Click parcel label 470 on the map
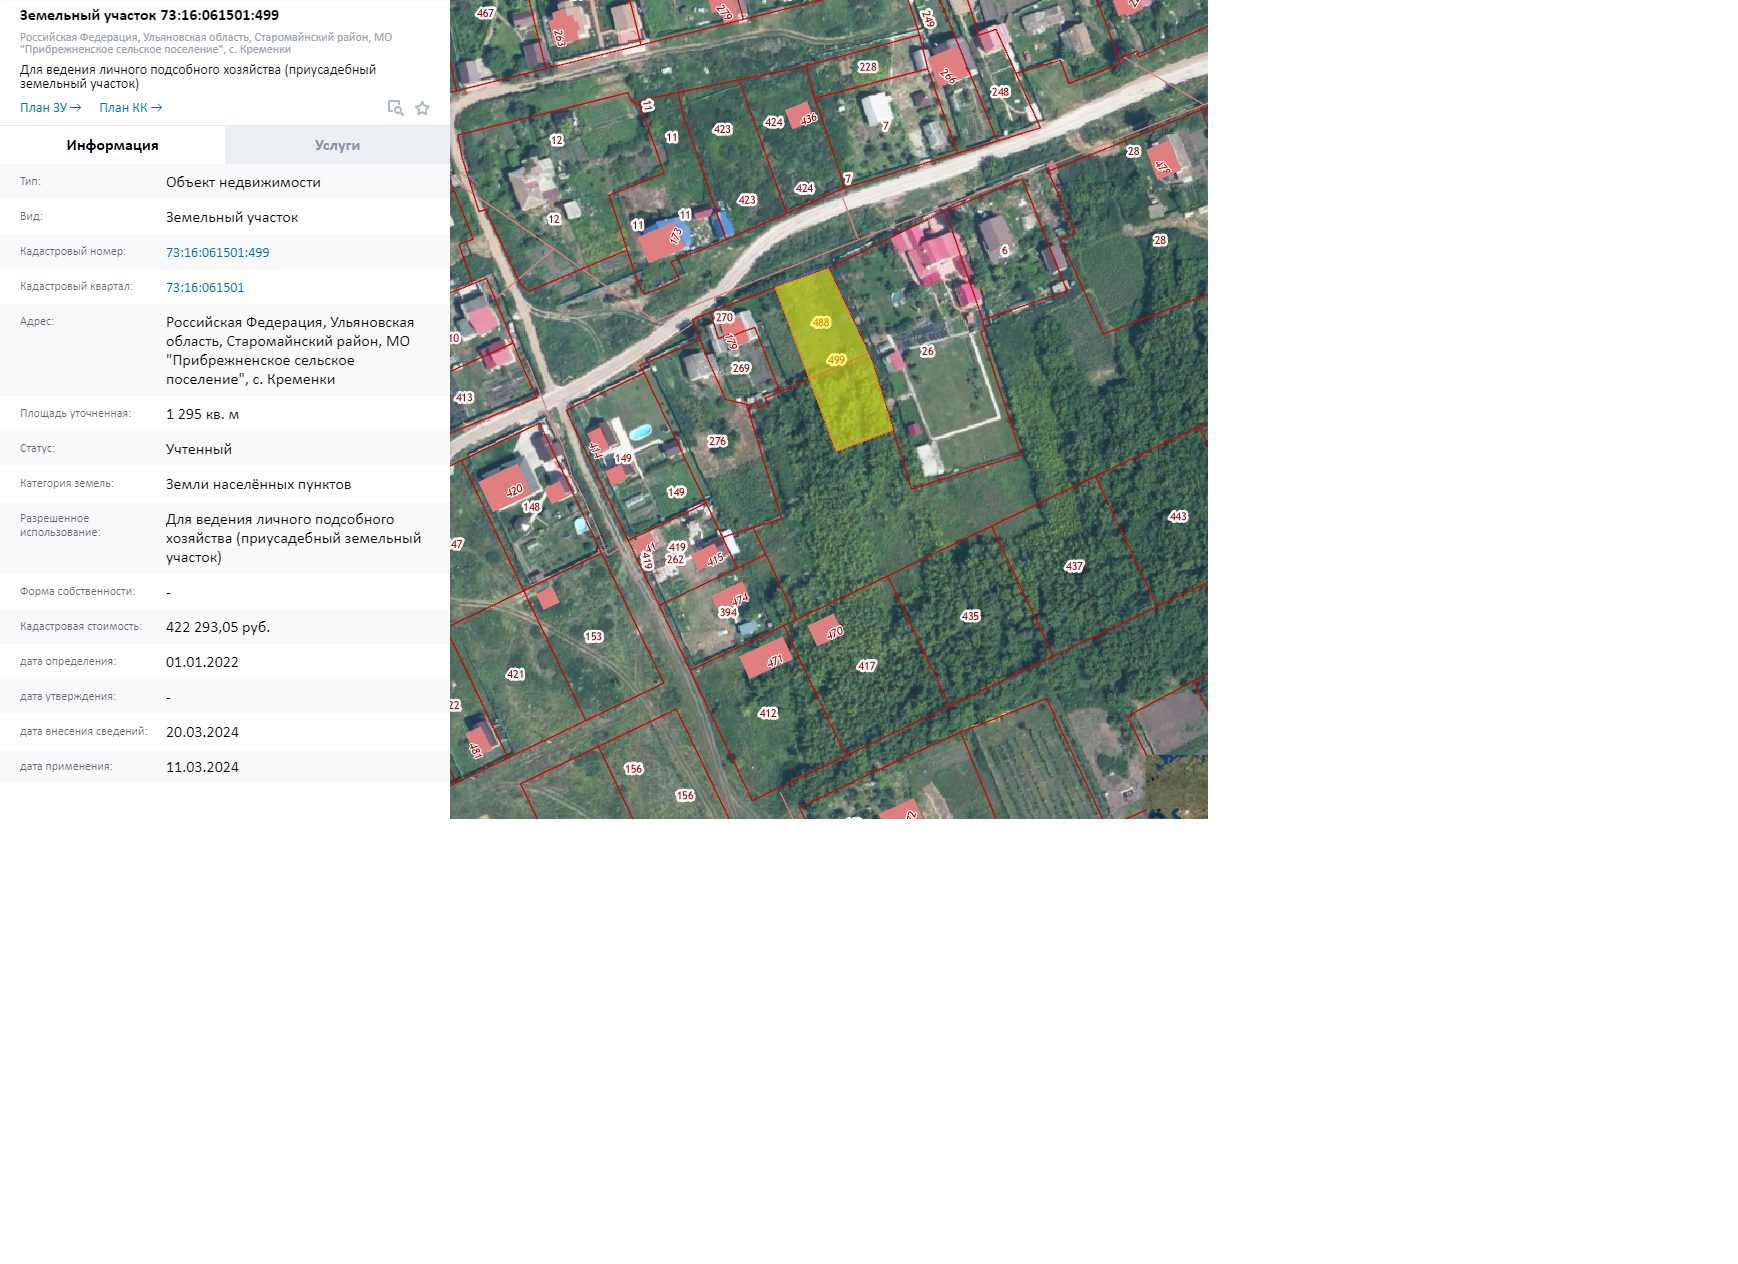The image size is (1738, 1264). pos(835,632)
